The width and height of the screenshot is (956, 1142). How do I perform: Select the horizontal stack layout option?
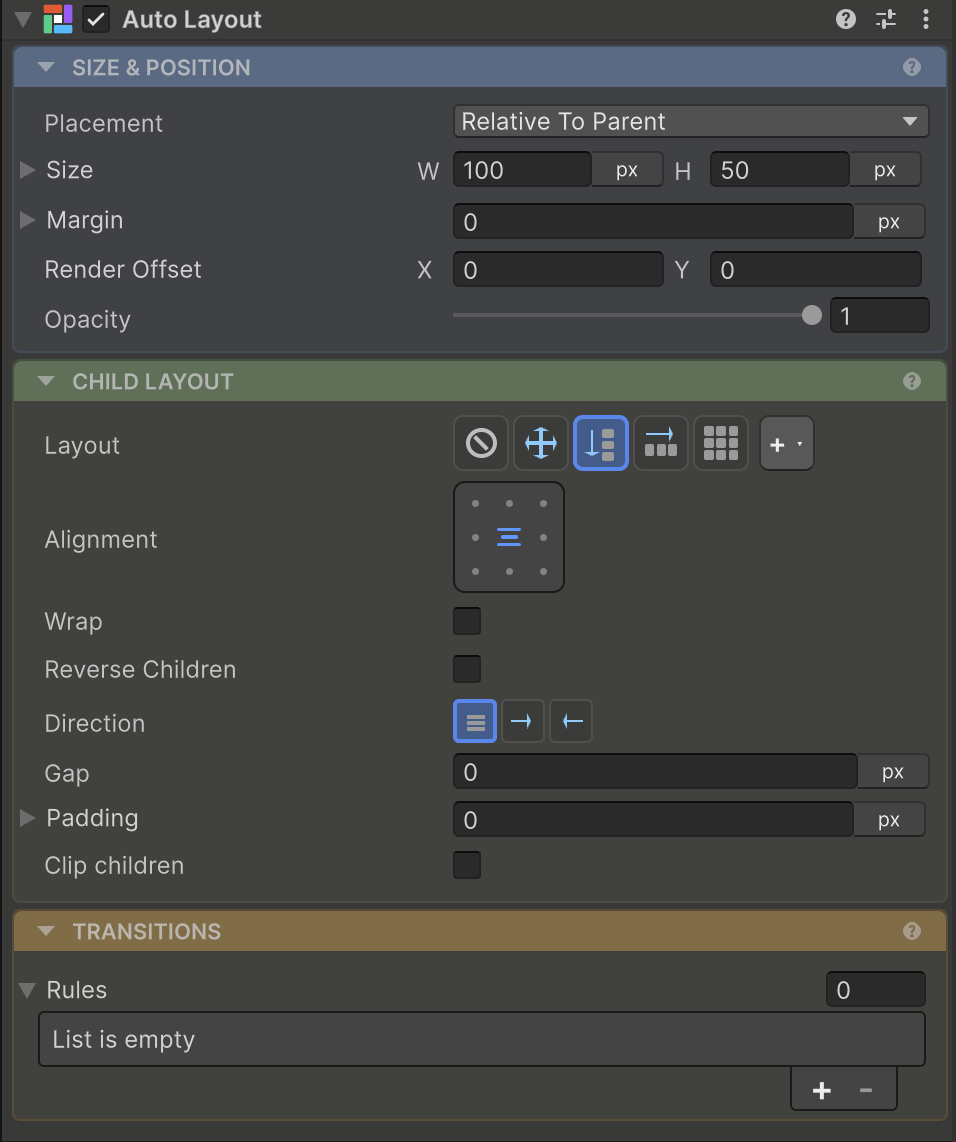point(661,443)
